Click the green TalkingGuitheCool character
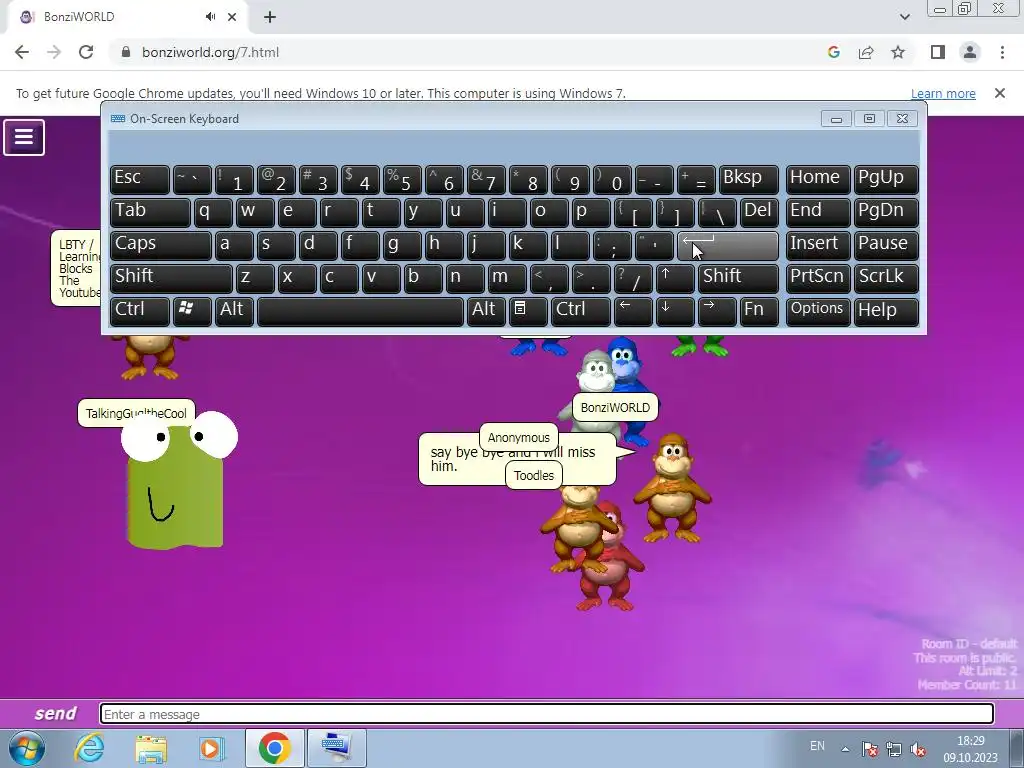Image resolution: width=1024 pixels, height=768 pixels. 176,483
